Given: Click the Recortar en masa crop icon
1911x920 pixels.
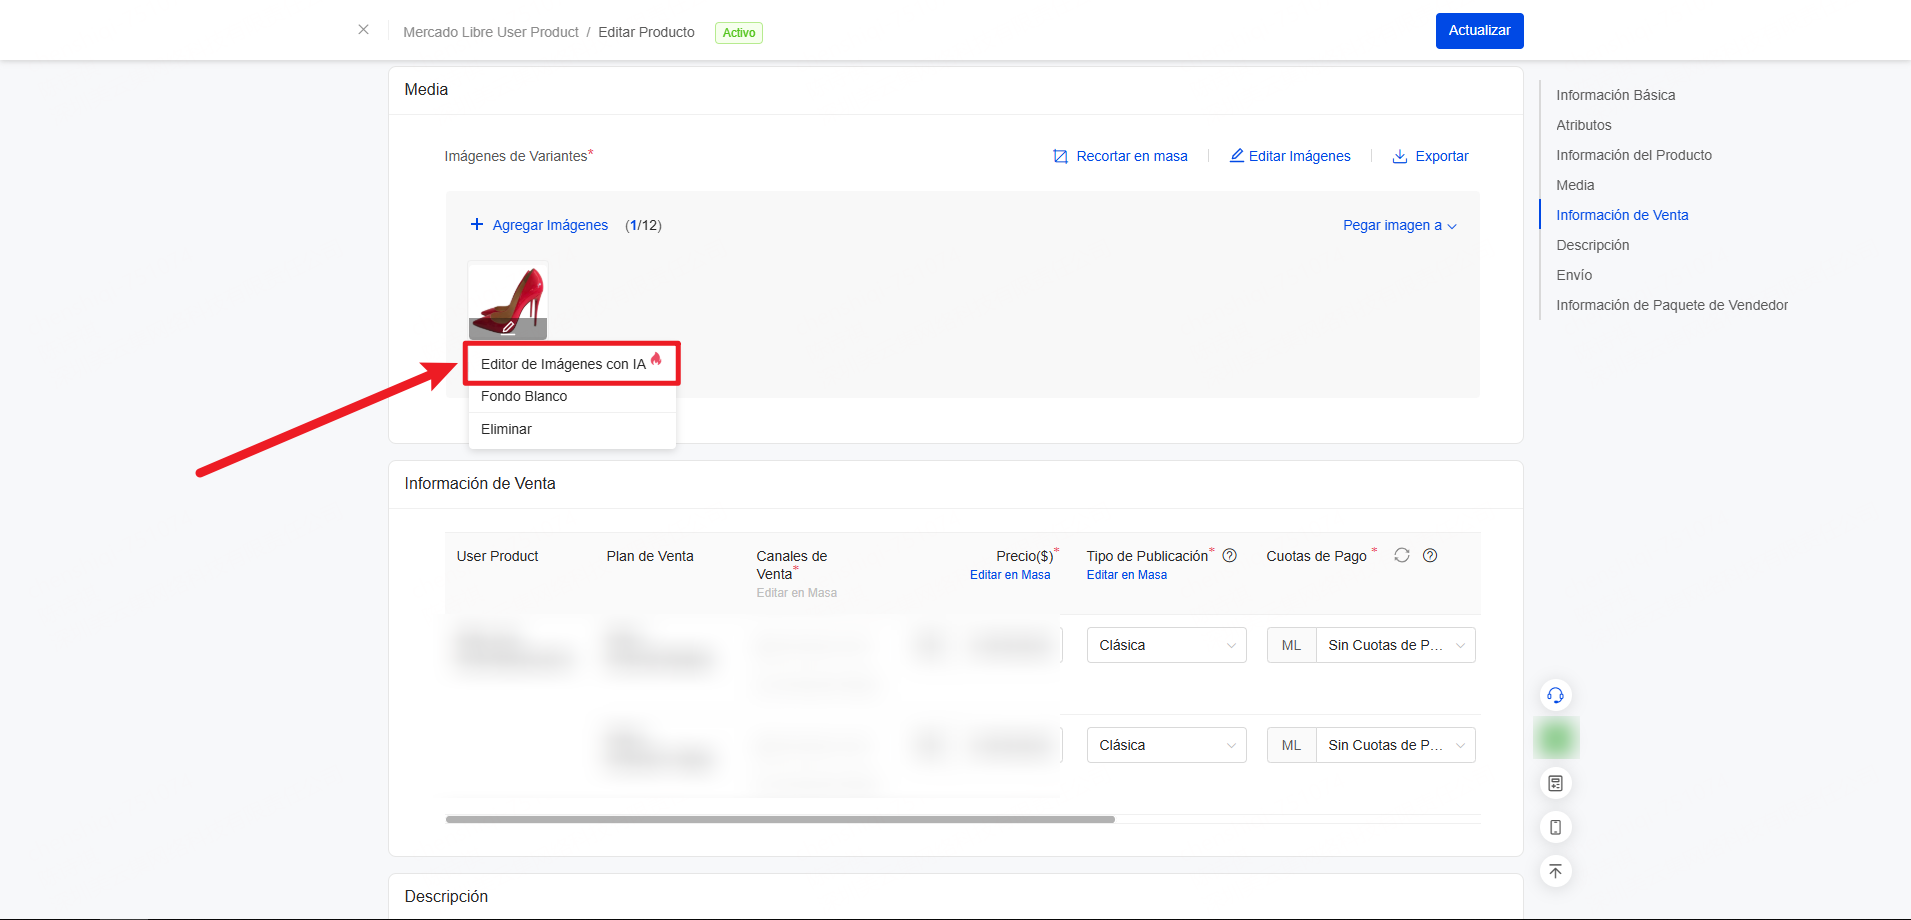Looking at the screenshot, I should [1060, 157].
